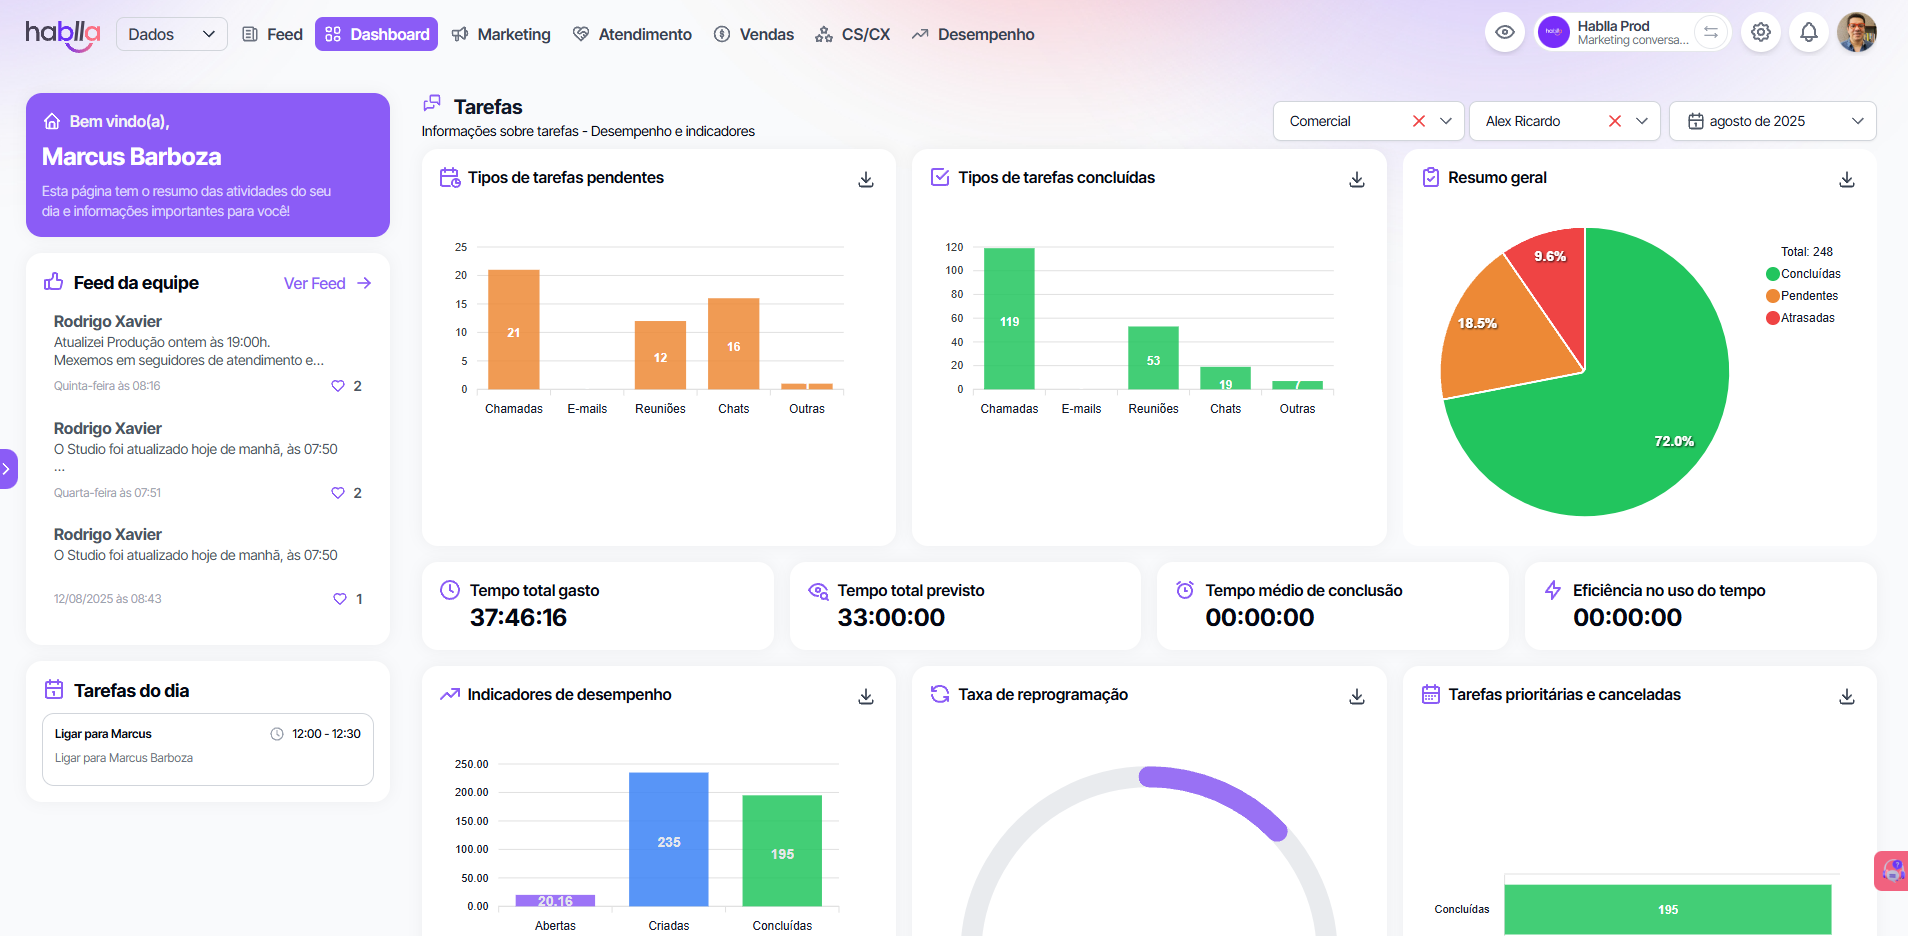
Task: Click the account switch arrows icon
Action: pos(1711,33)
